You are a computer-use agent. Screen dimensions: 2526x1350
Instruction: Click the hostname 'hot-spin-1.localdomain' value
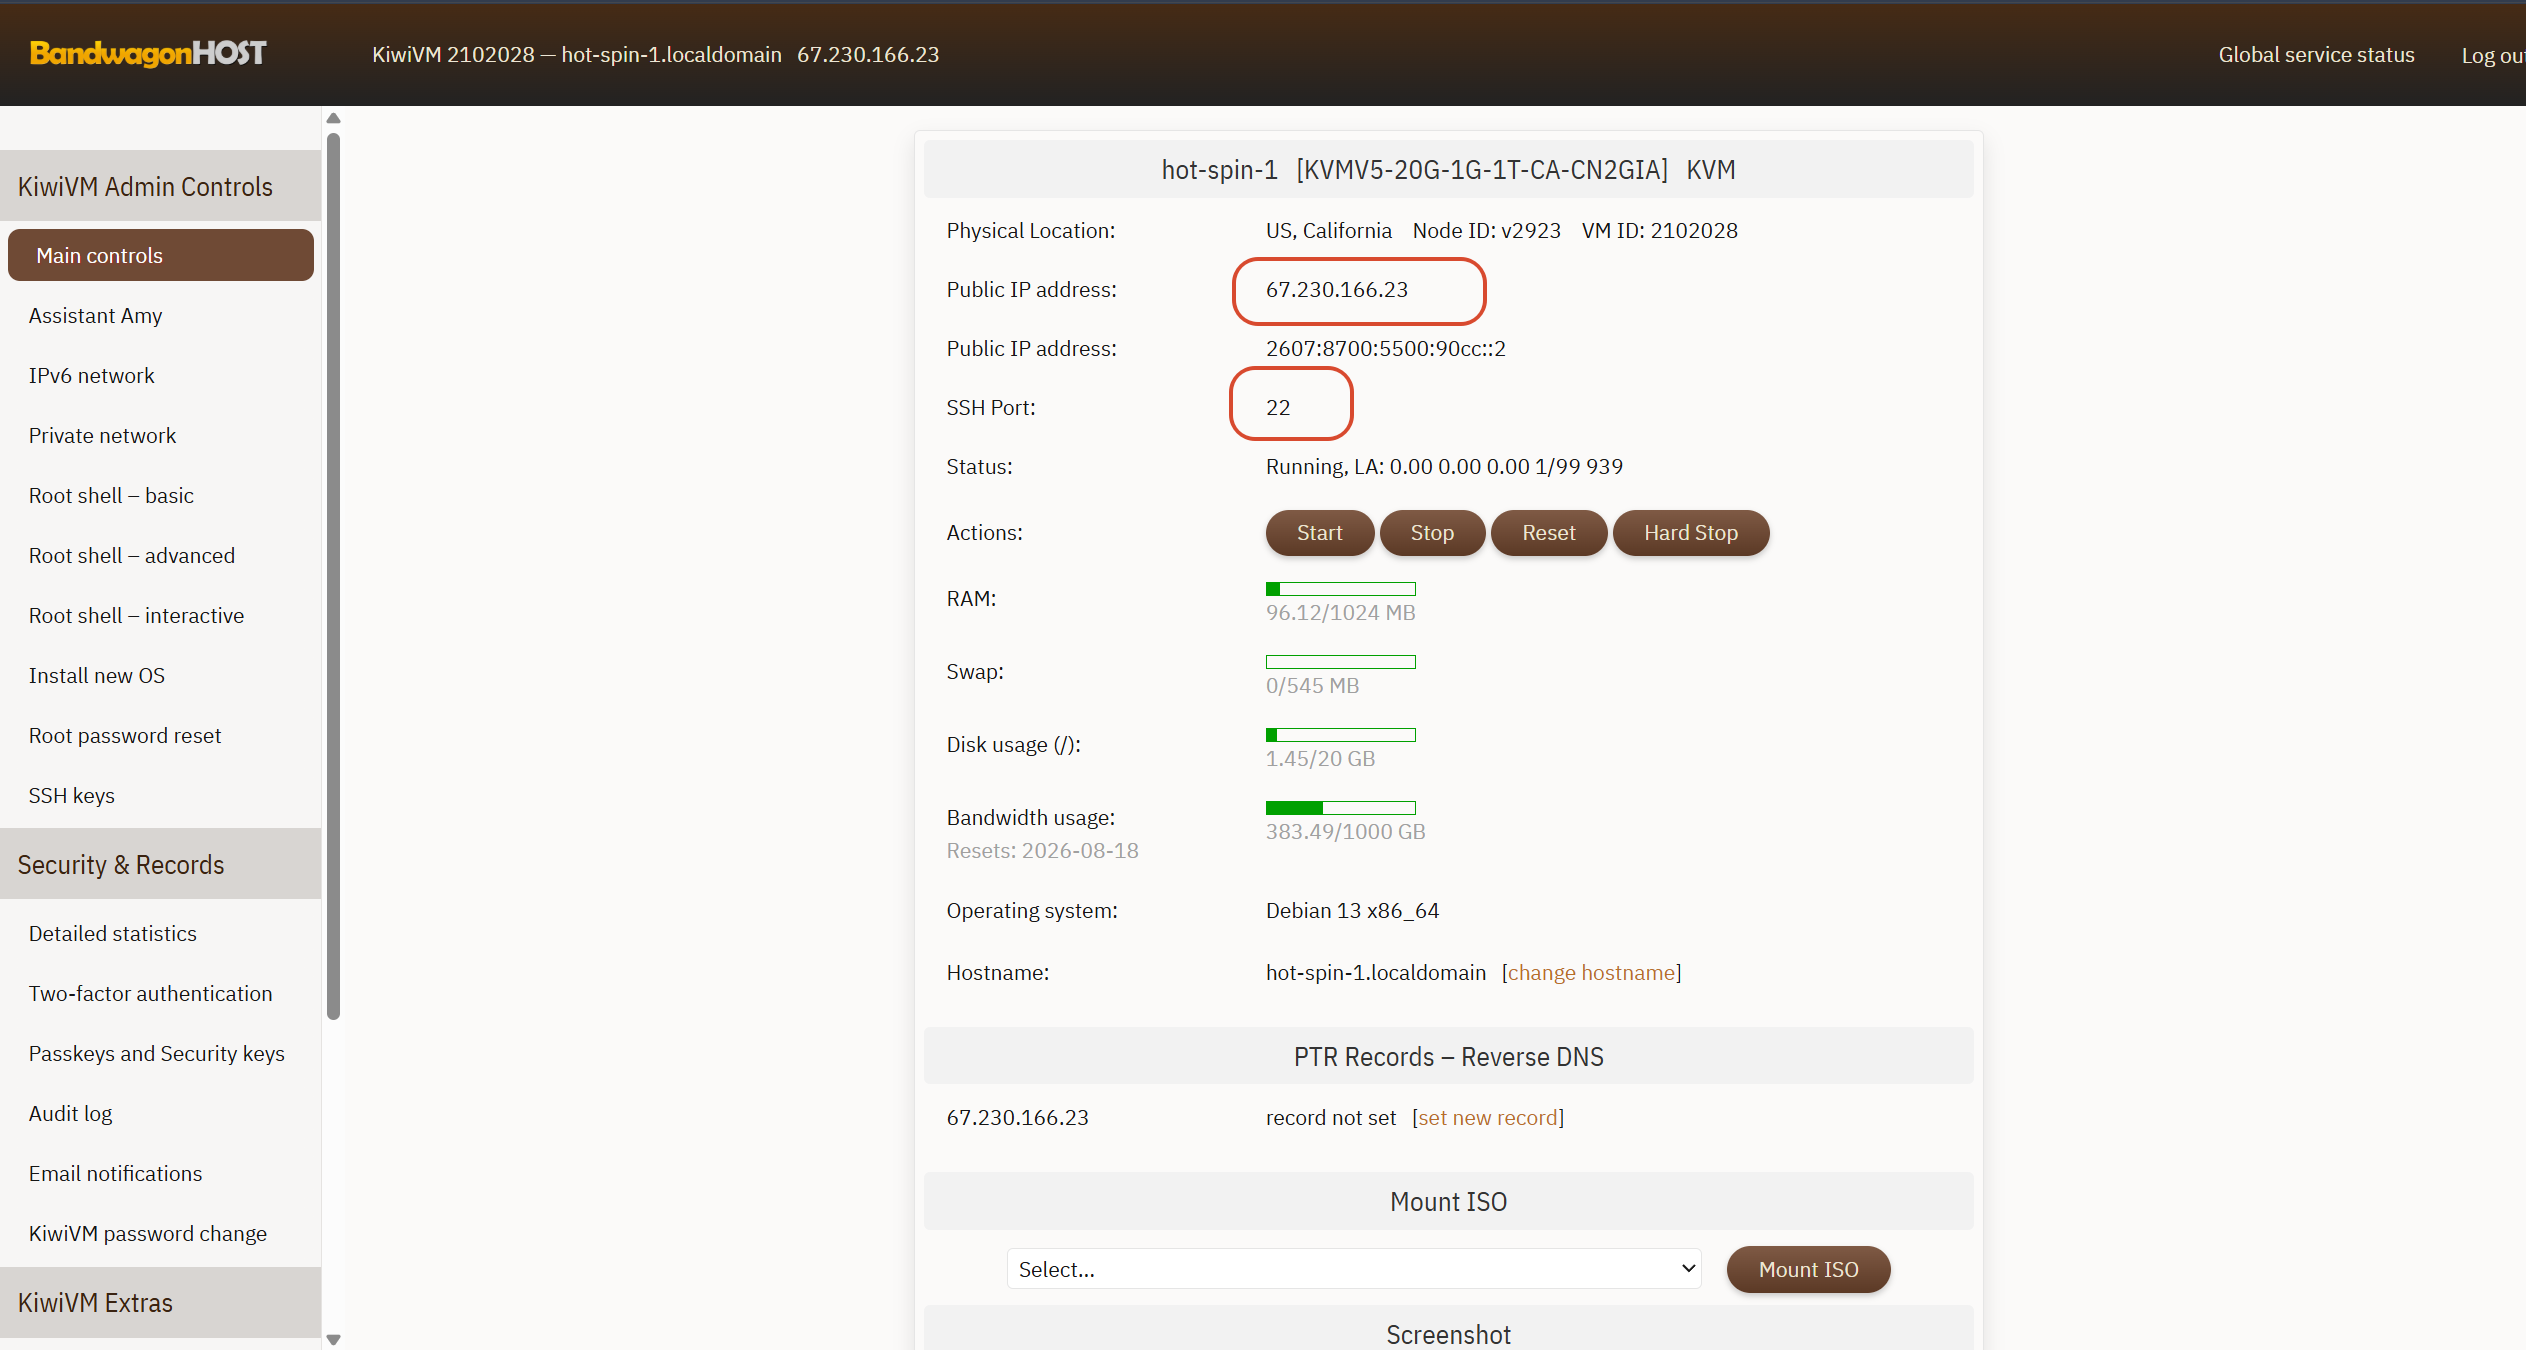tap(1375, 972)
